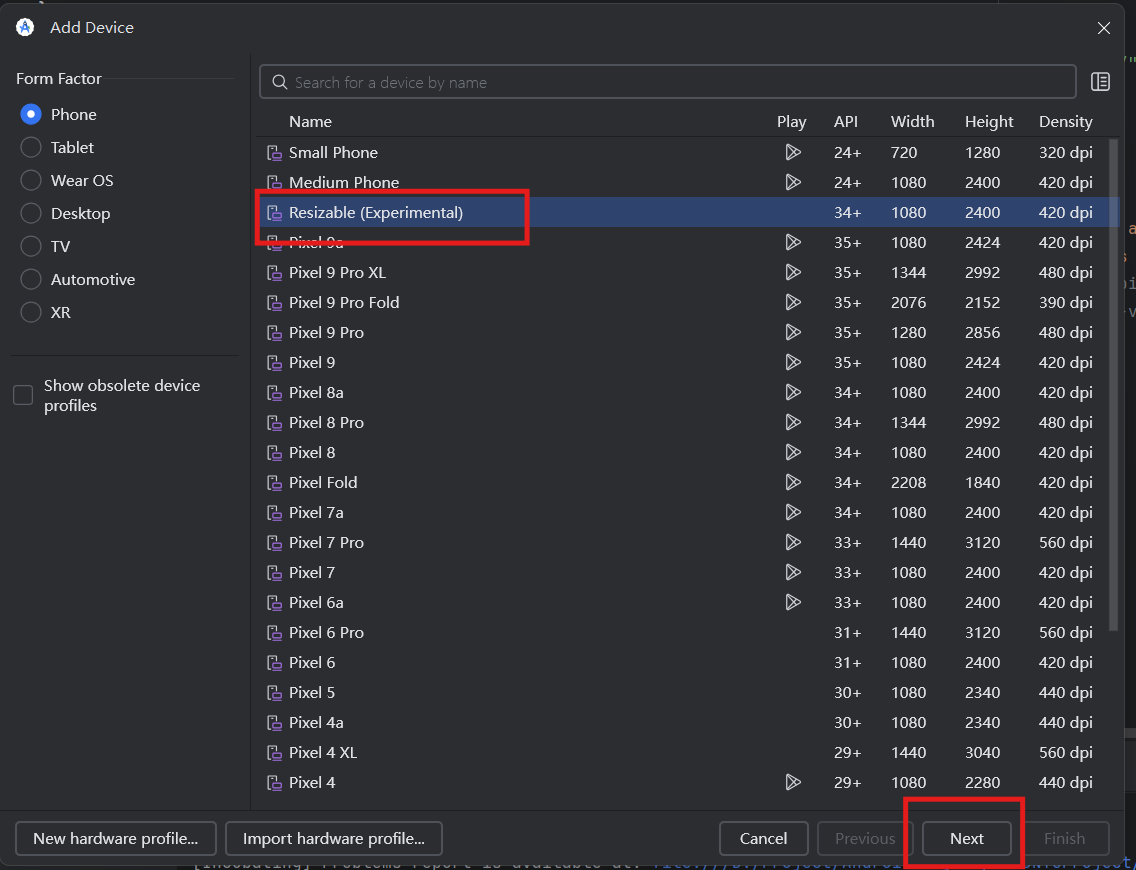The image size is (1136, 870).
Task: Select the Phone form factor radio button
Action: (x=30, y=114)
